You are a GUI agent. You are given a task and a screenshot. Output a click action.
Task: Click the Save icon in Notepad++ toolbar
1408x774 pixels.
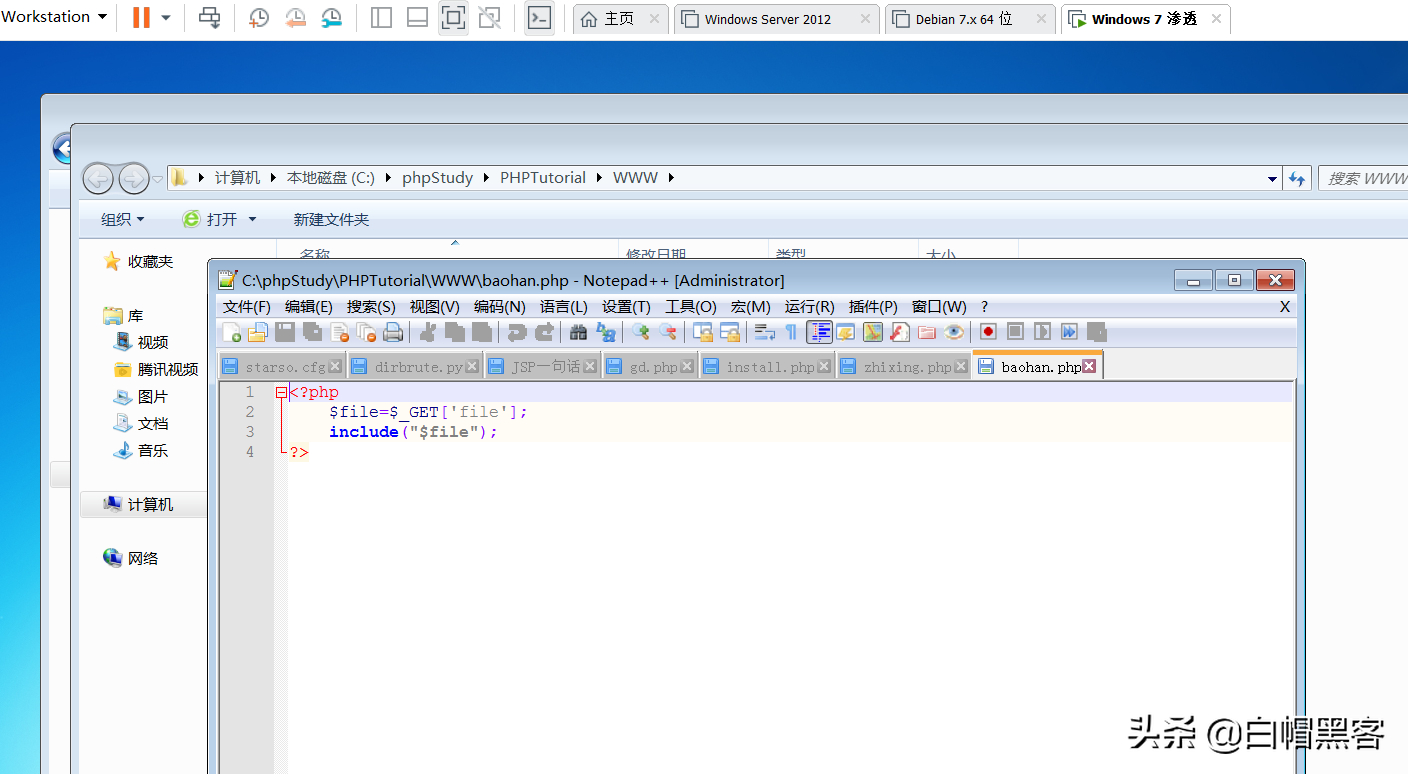click(x=285, y=332)
